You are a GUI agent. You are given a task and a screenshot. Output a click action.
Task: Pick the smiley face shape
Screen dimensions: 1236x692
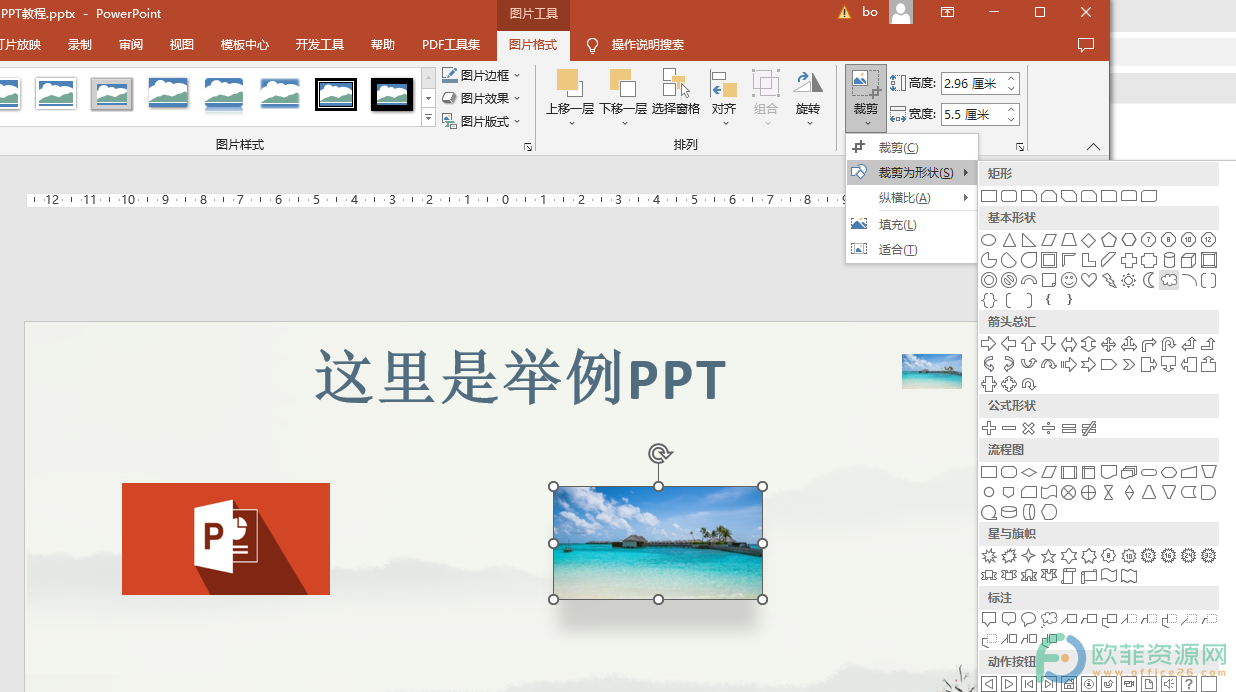(x=1069, y=280)
